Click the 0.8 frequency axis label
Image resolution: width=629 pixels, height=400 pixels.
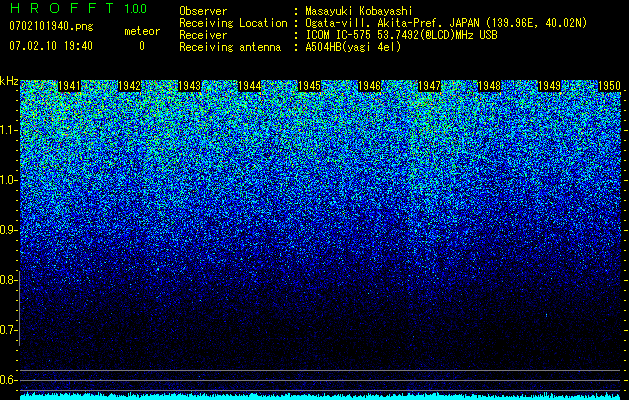[8, 280]
